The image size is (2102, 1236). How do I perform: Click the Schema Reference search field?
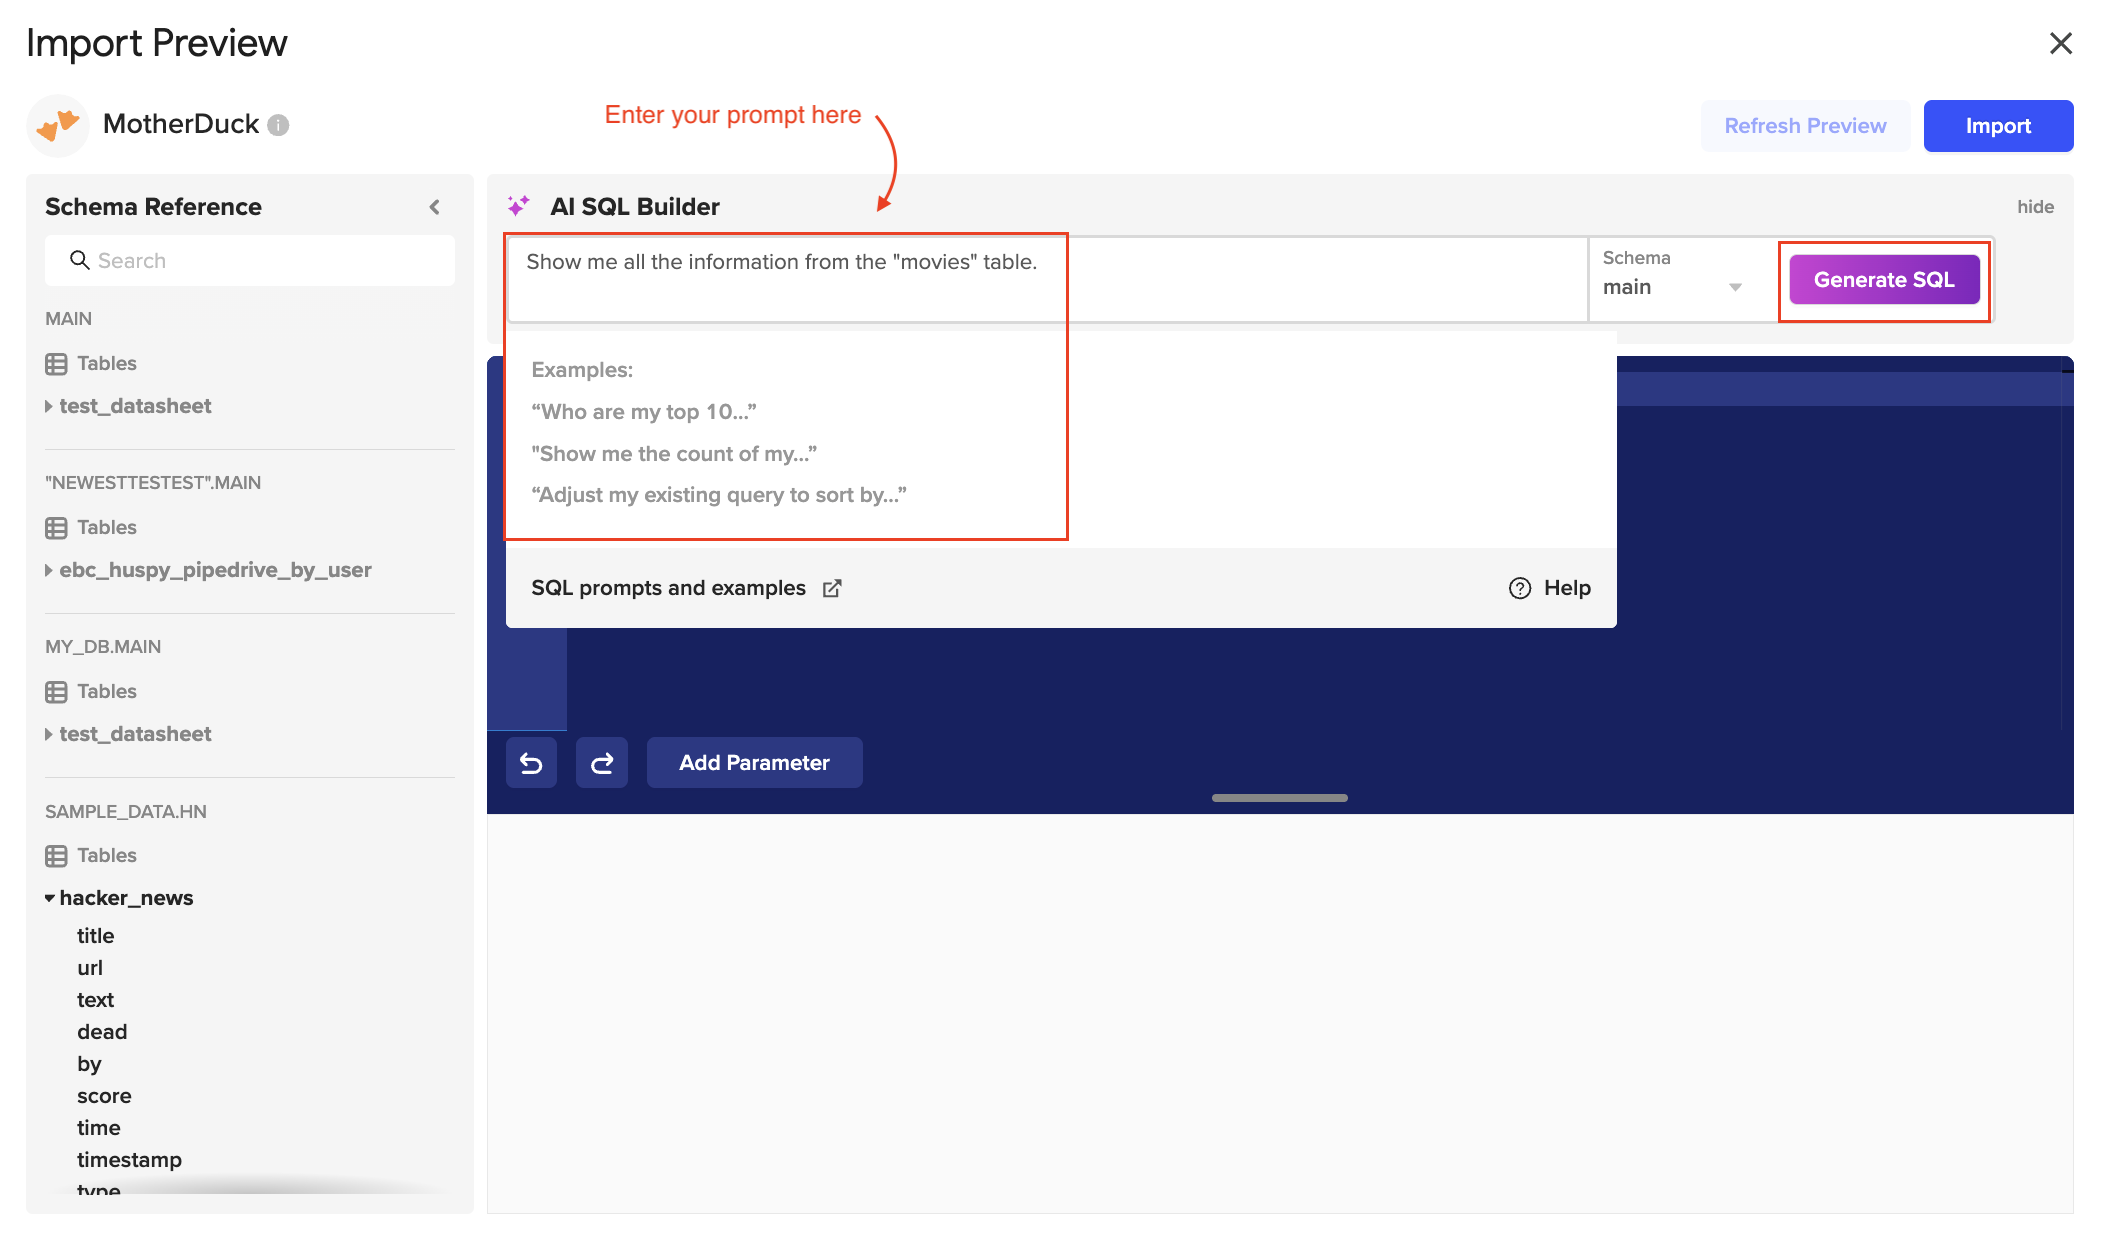point(250,261)
